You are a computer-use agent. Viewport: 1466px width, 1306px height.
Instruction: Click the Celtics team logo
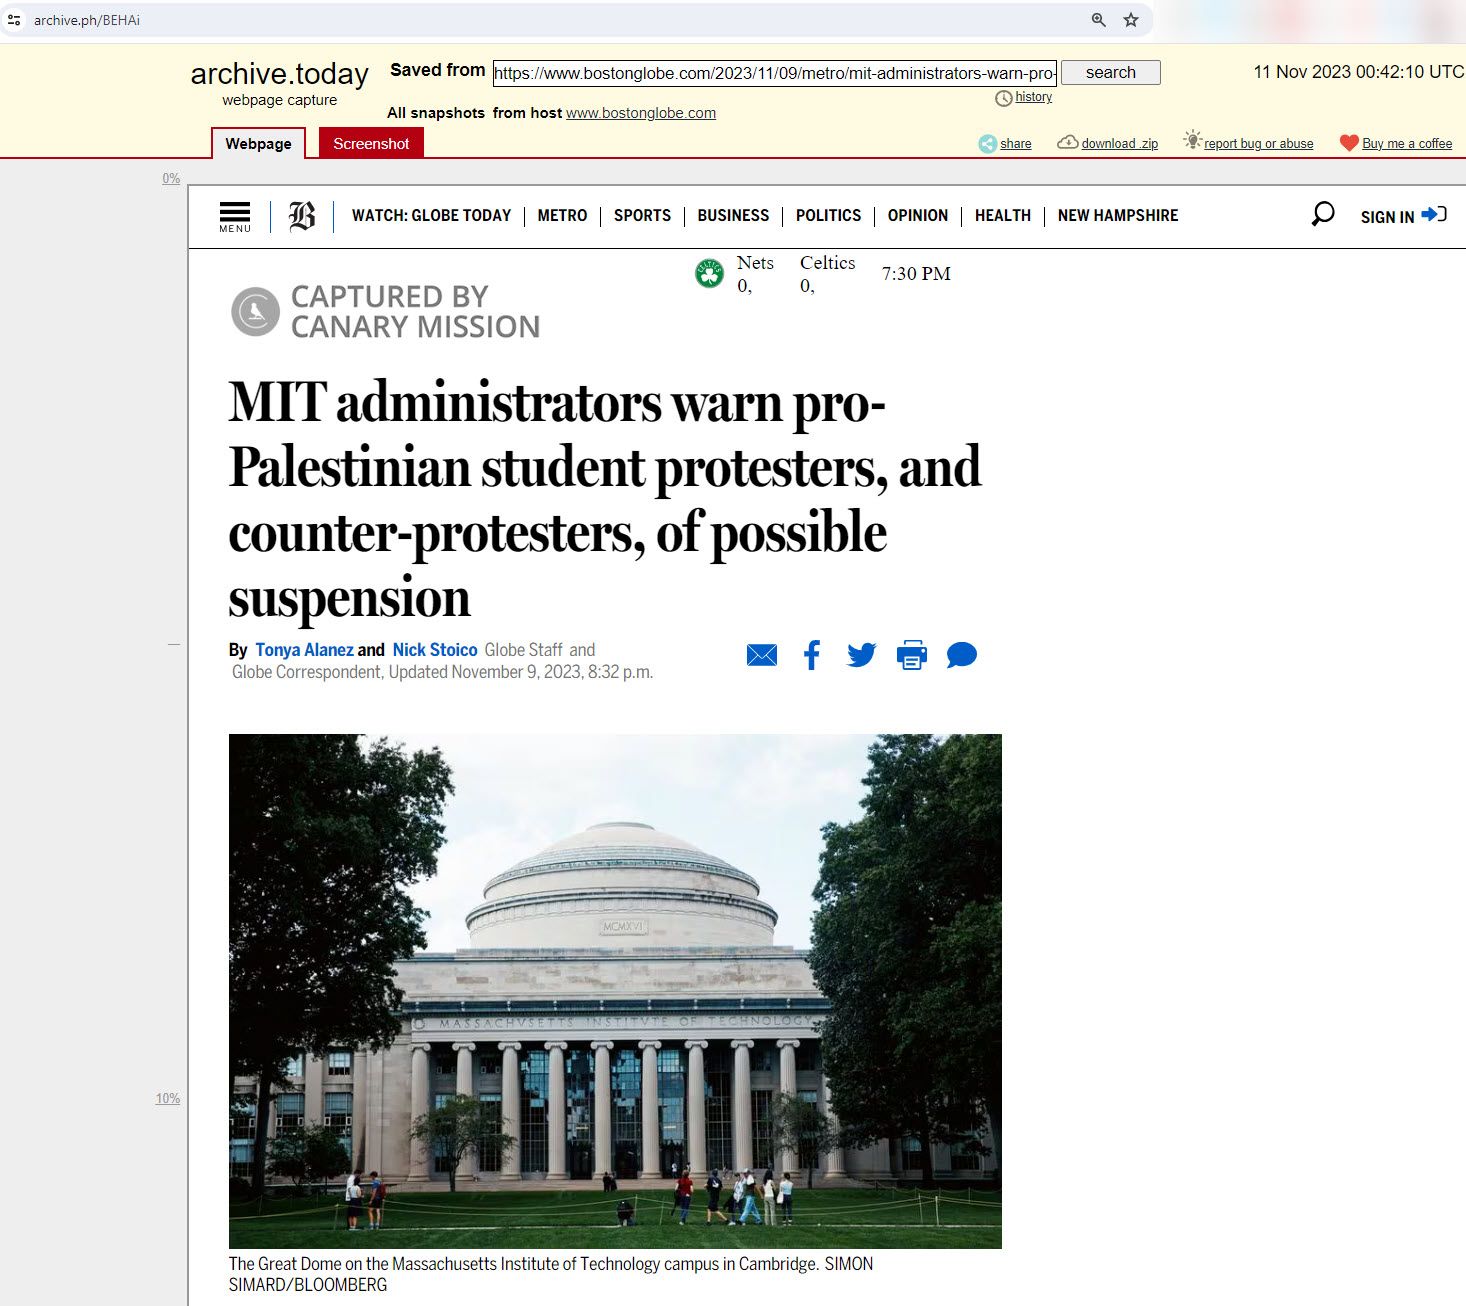(x=709, y=273)
